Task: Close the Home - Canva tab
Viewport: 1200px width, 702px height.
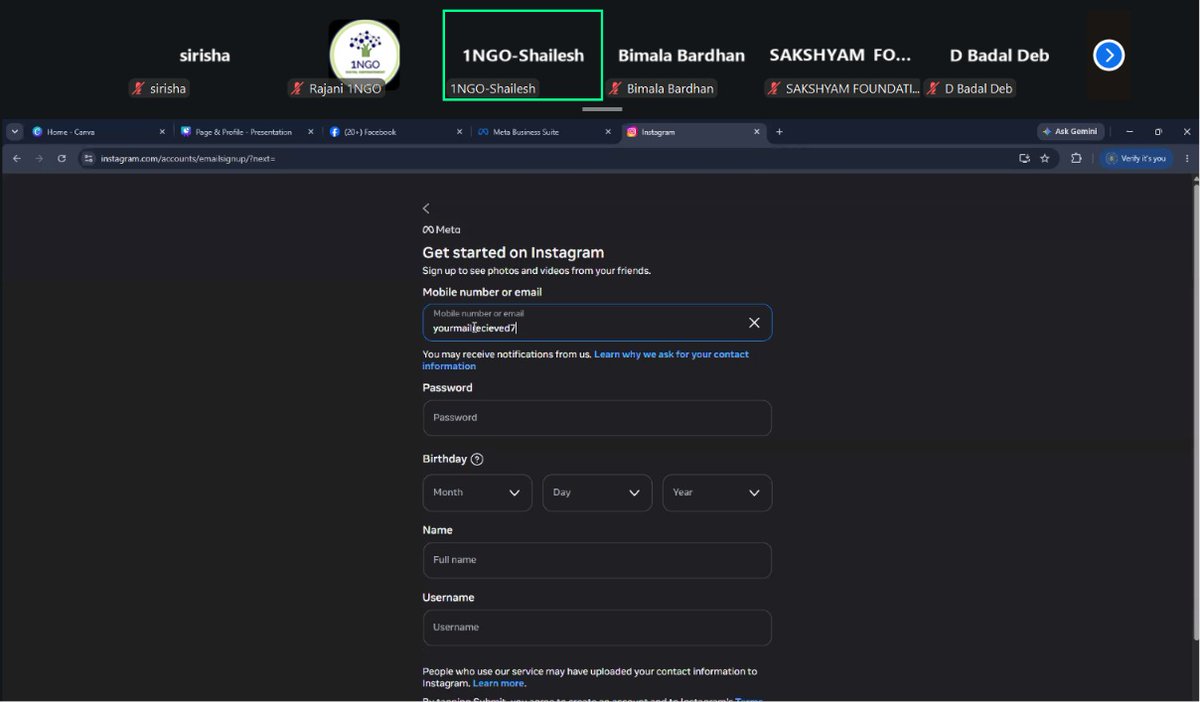Action: [162, 131]
